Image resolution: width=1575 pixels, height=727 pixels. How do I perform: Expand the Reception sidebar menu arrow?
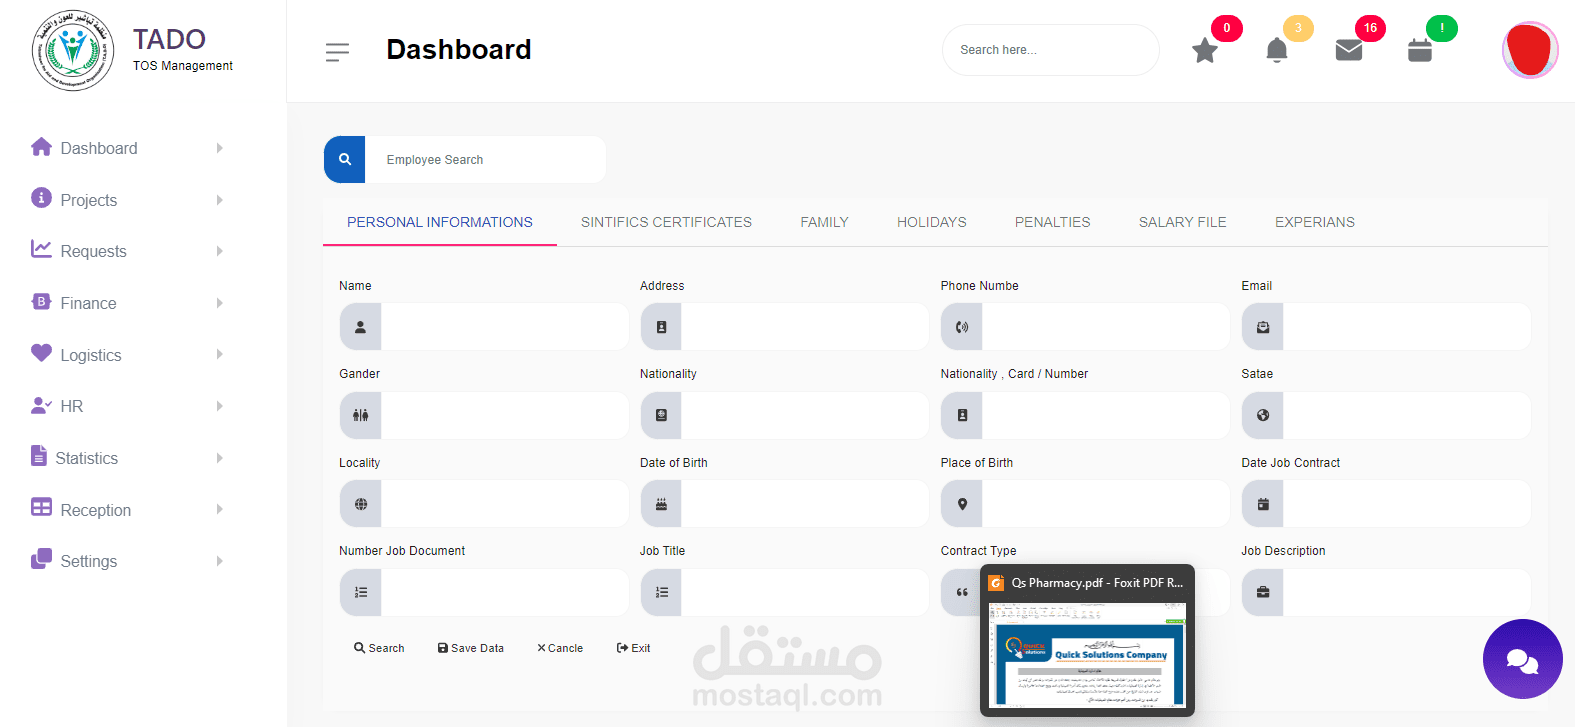click(x=220, y=509)
